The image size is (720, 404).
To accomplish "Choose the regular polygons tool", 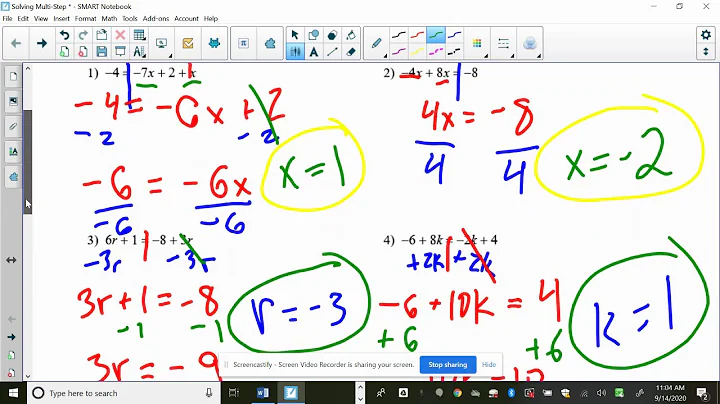I will 332,35.
